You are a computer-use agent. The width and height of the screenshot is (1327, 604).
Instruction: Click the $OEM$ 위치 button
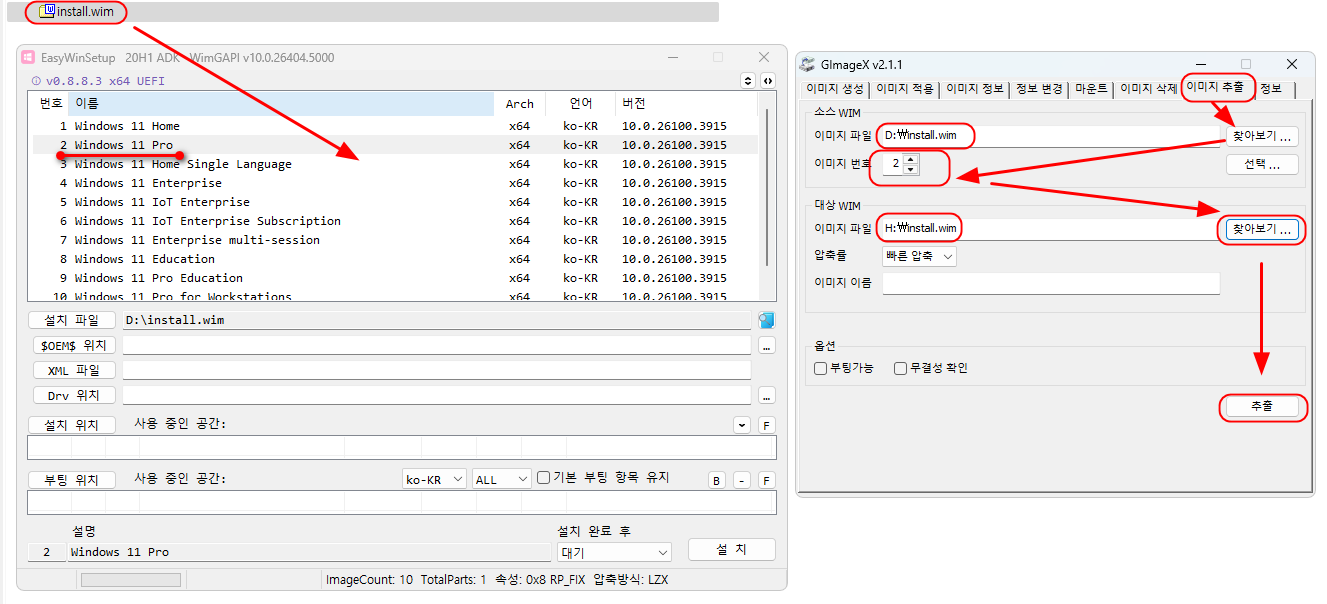point(72,345)
